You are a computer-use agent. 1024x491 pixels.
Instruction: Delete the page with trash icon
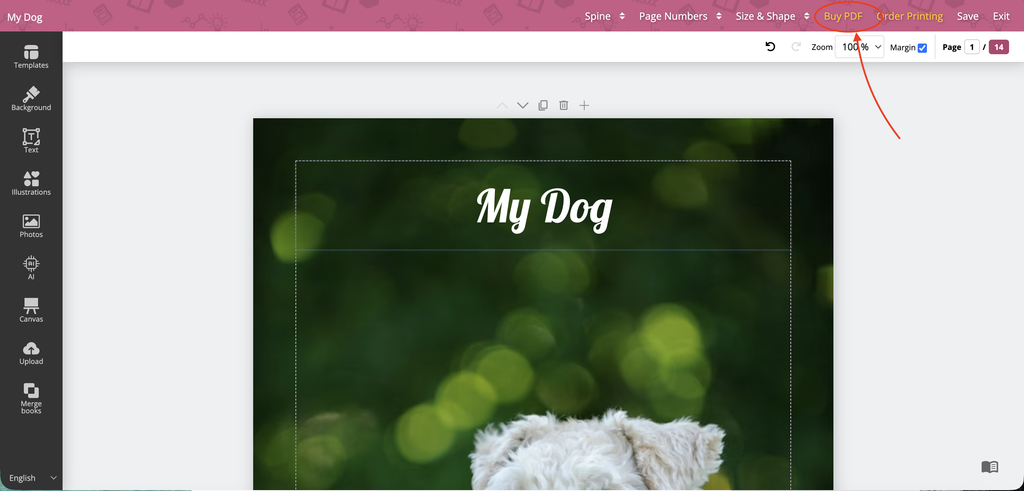(564, 105)
